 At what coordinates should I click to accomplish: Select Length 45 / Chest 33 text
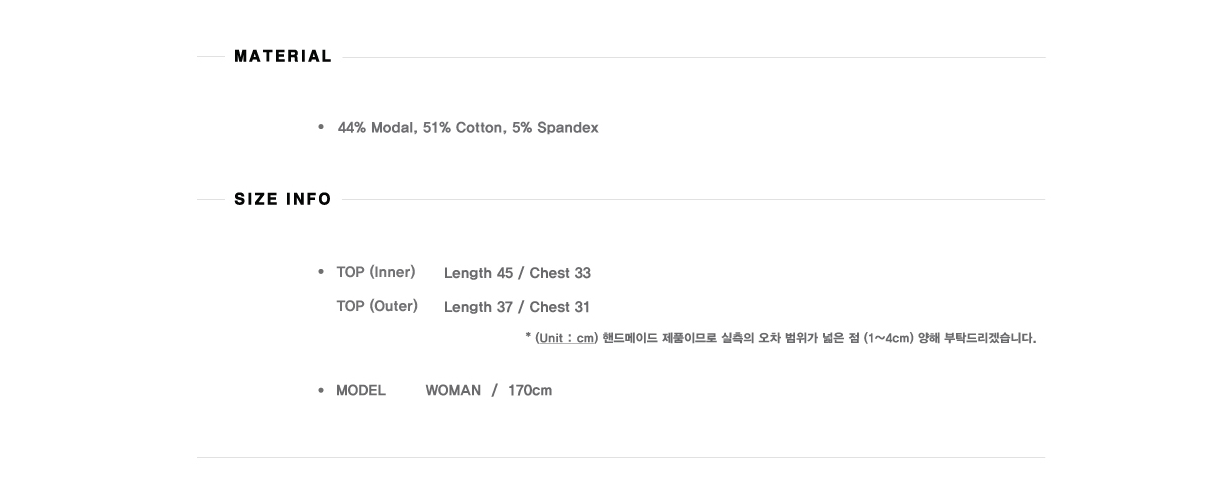(517, 273)
